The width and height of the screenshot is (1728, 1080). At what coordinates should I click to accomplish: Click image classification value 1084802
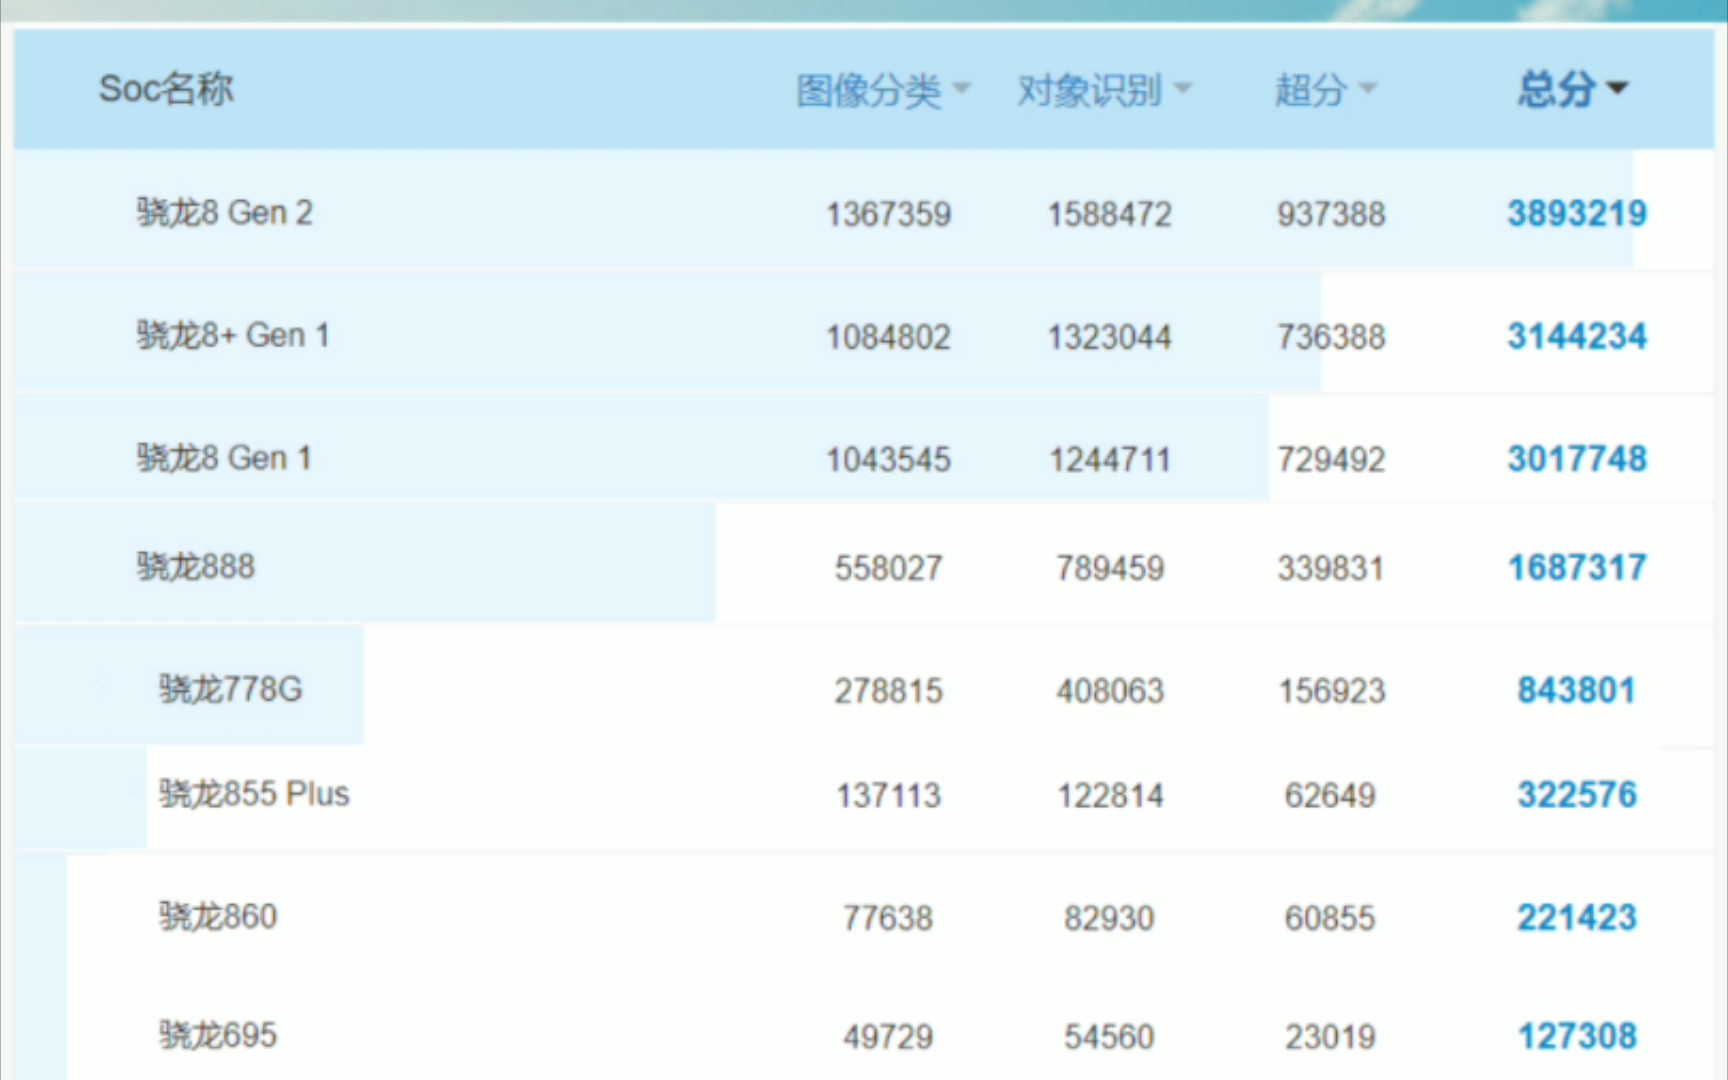(x=888, y=337)
